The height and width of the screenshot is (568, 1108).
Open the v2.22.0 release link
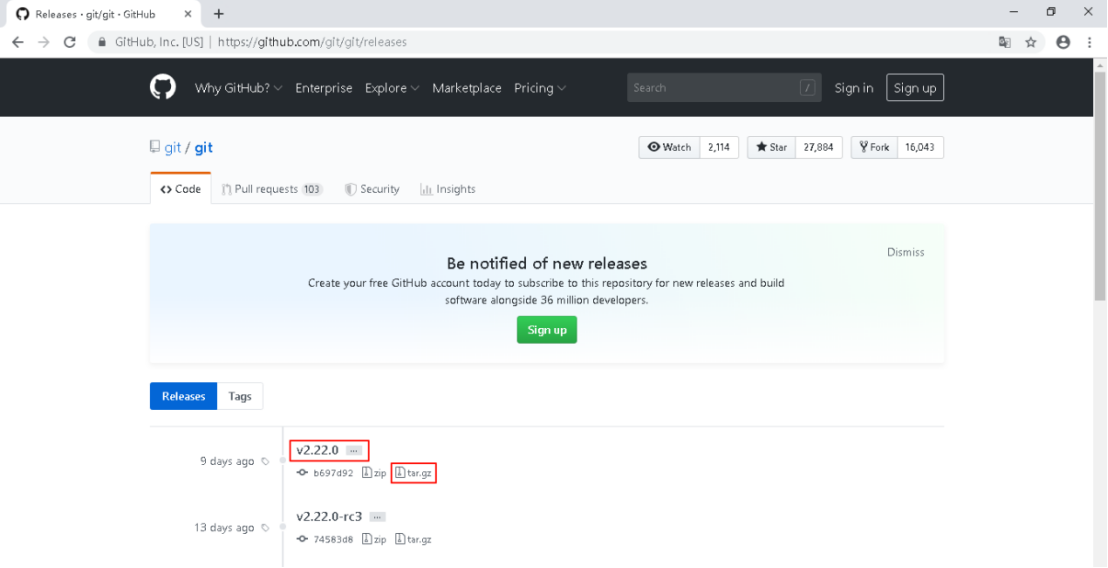coord(318,450)
